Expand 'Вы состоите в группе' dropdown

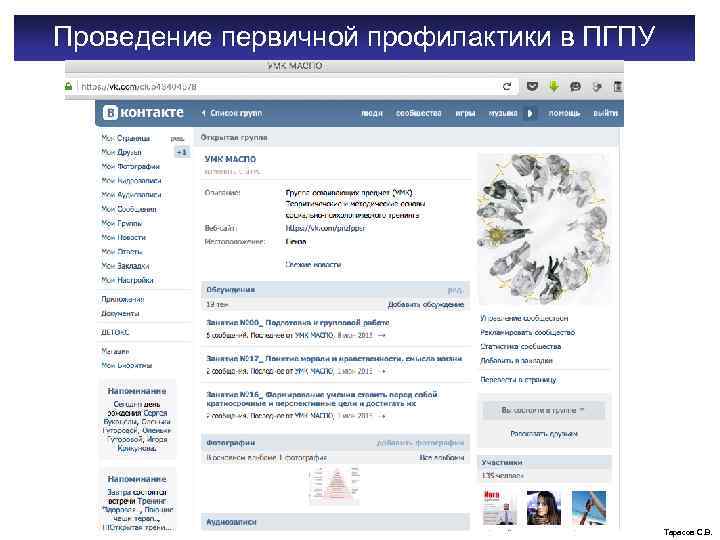pos(544,411)
